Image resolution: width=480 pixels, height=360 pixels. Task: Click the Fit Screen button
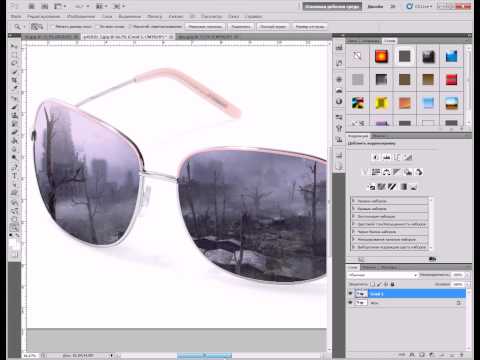point(241,27)
